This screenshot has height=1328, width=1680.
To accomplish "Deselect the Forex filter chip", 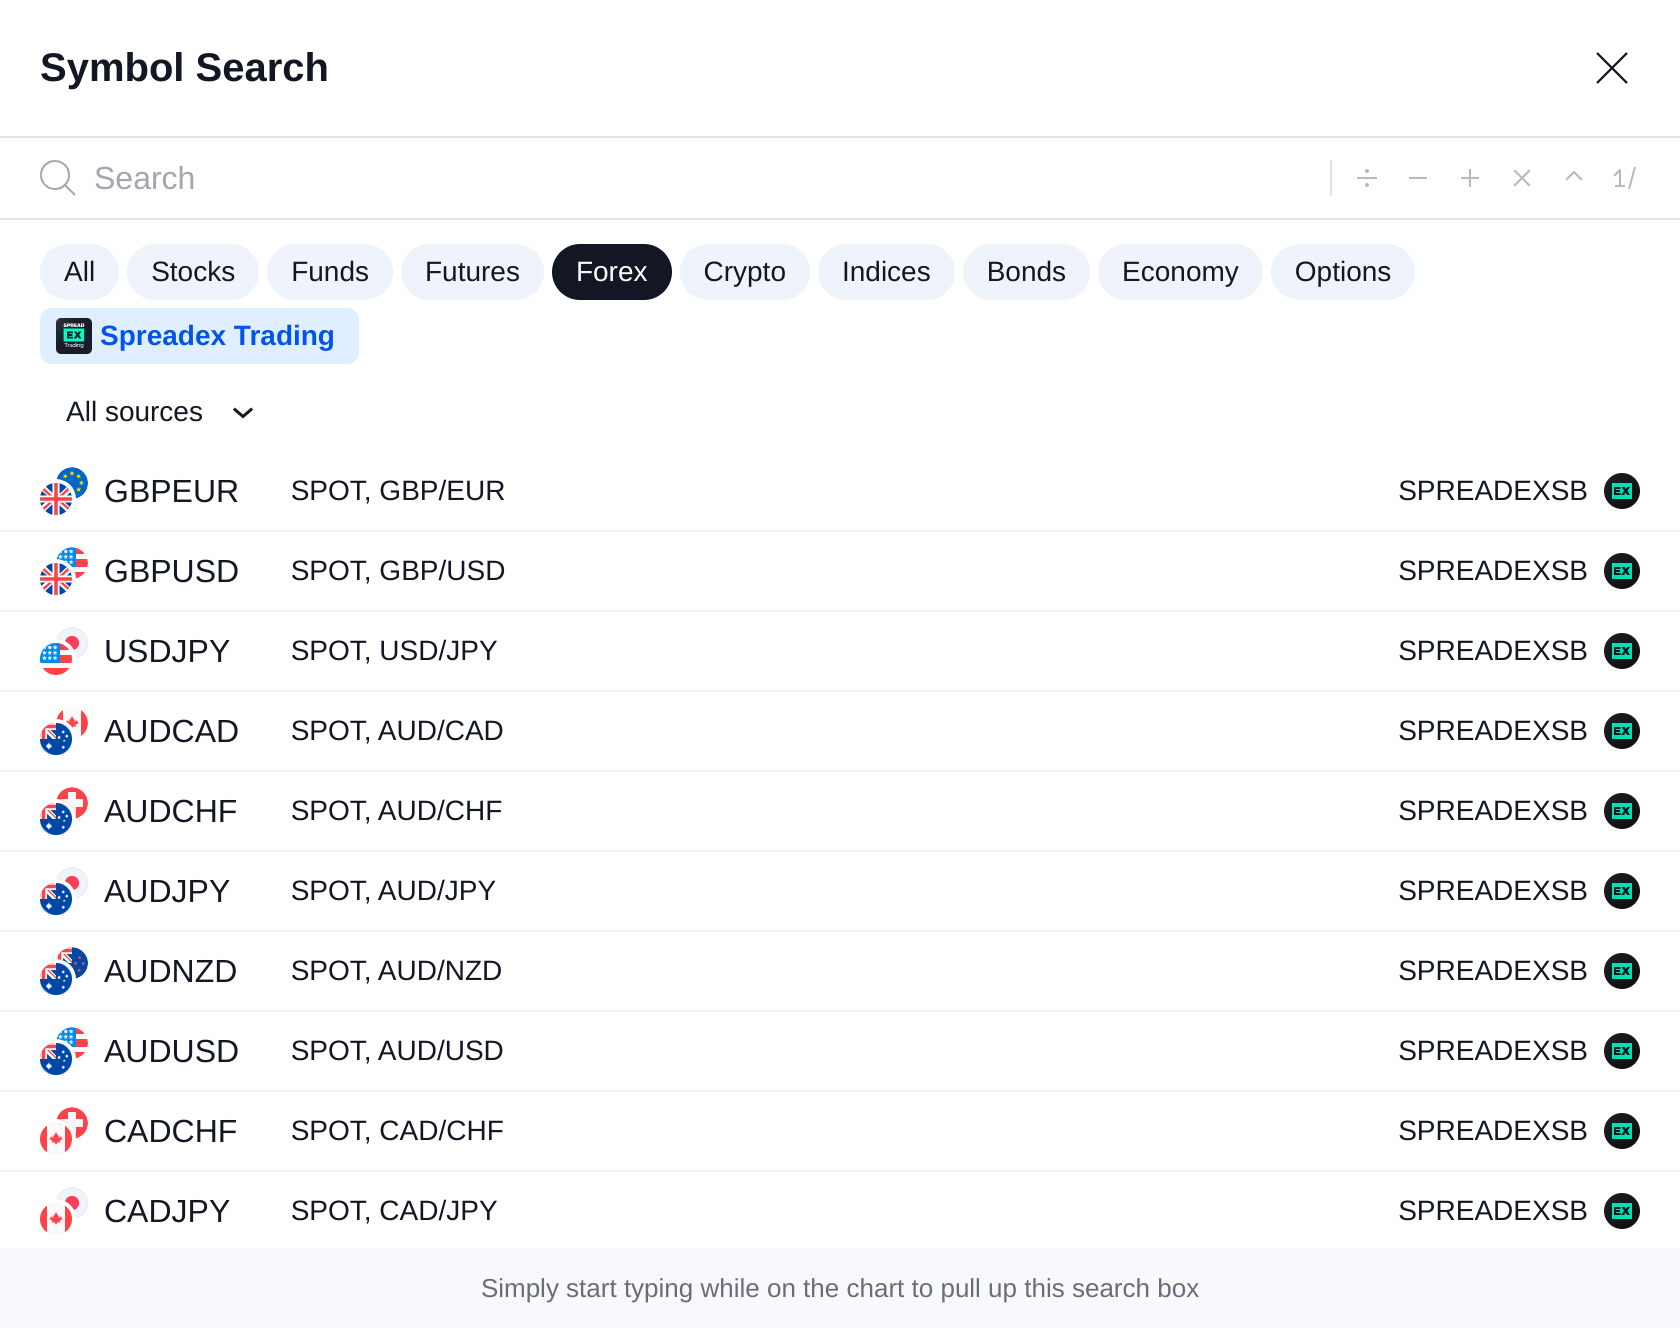I will [611, 271].
